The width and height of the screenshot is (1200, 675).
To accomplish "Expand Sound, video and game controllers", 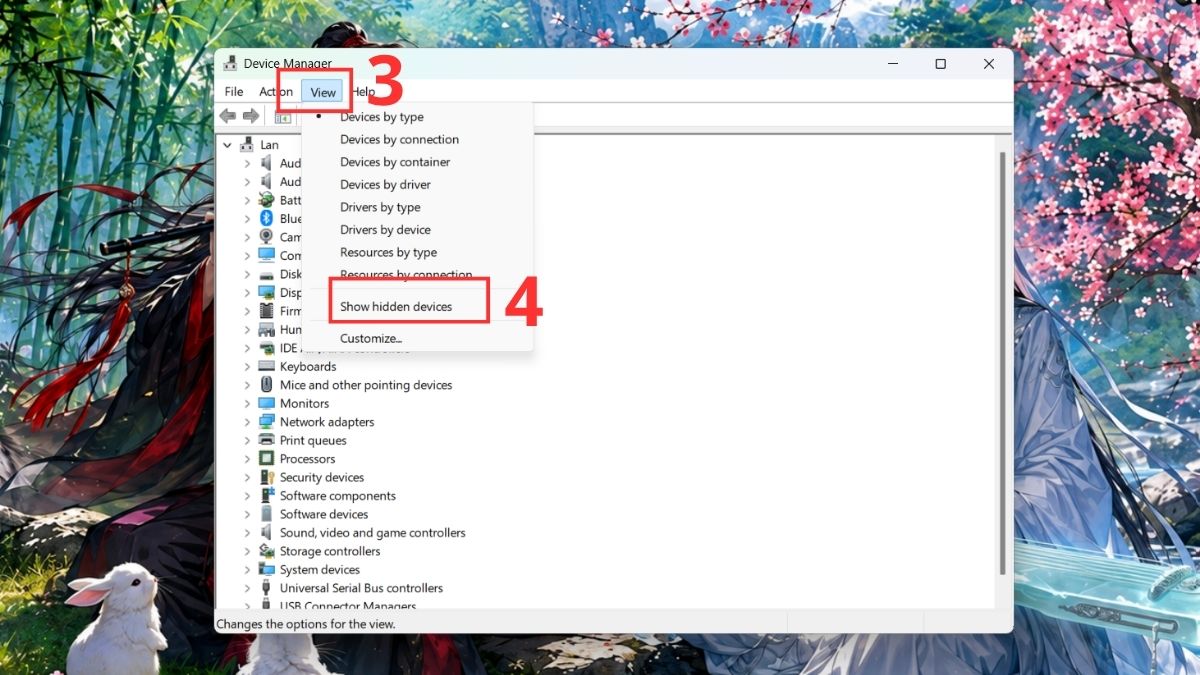I will 247,533.
